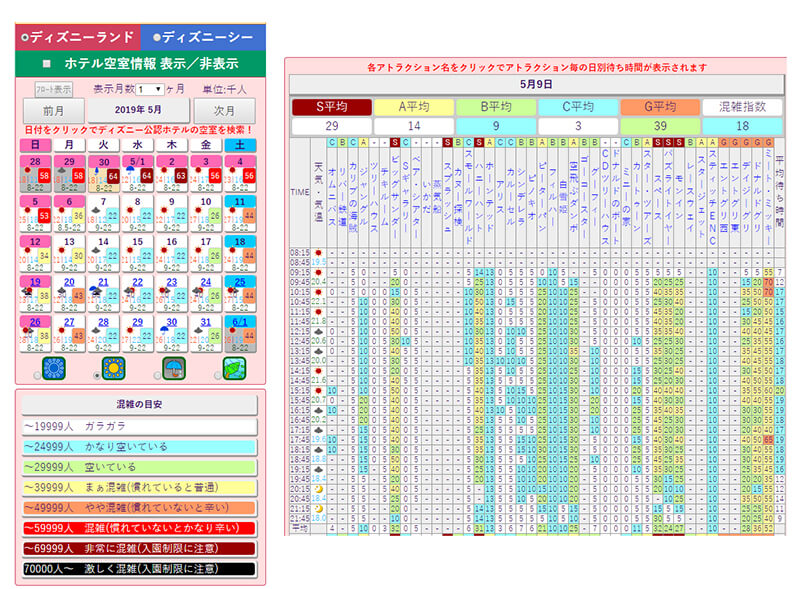Open the モンイン attraction link
800x589 pixels.
click(x=679, y=196)
